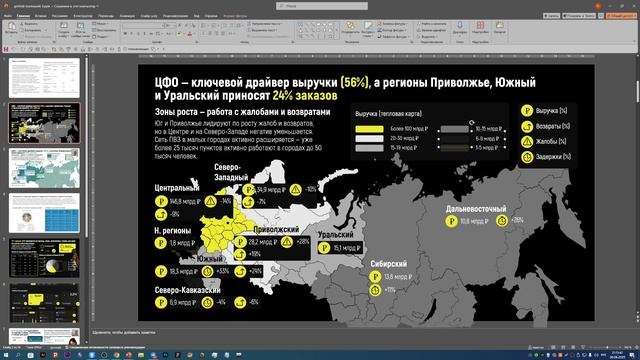Click the Reset (Восстановить) slide icon
The height and width of the screenshot is (360, 640).
pyautogui.click(x=94, y=30)
